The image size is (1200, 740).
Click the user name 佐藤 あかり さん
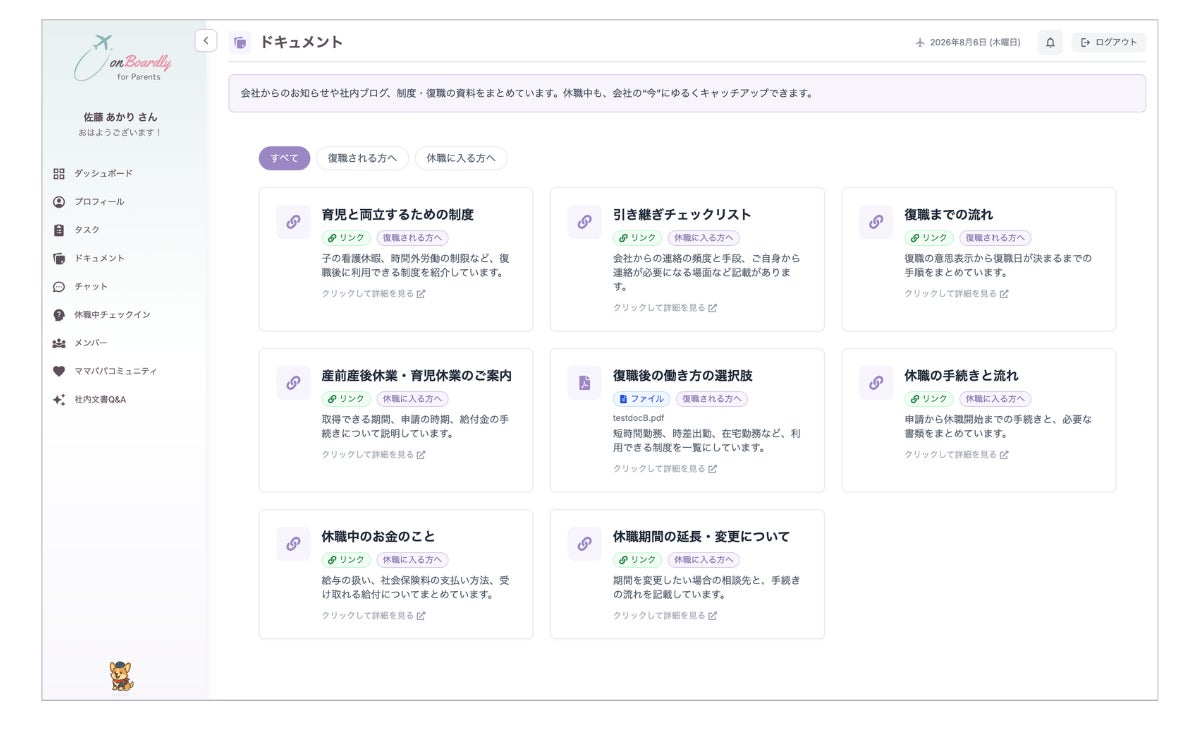[x=120, y=117]
